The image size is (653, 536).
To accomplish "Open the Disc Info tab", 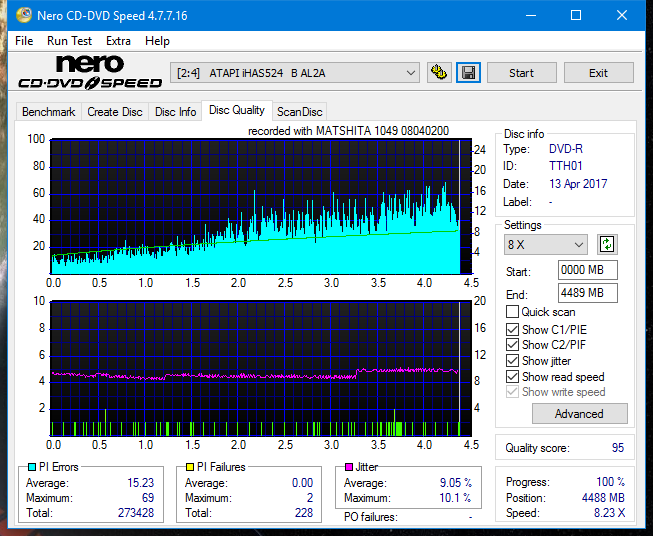I will [175, 112].
